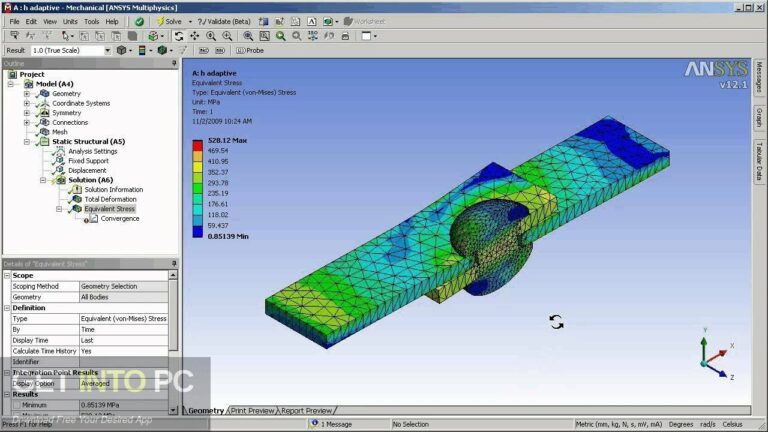The width and height of the screenshot is (768, 432).
Task: Toggle the Minimum value label icon
Action: pyautogui.click(x=220, y=50)
